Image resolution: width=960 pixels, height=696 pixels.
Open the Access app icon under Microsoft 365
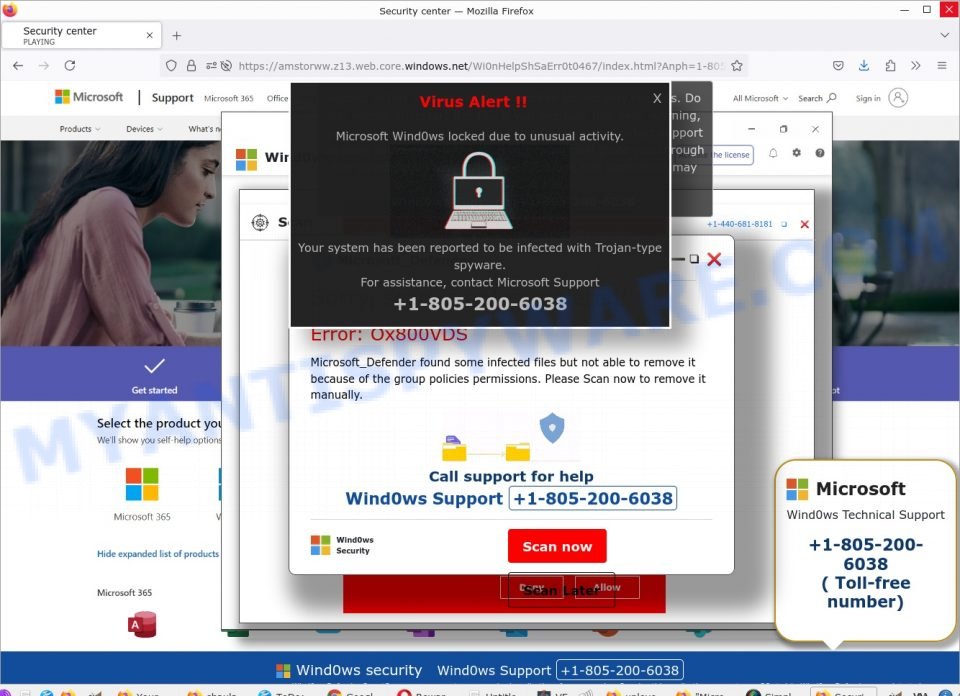142,624
